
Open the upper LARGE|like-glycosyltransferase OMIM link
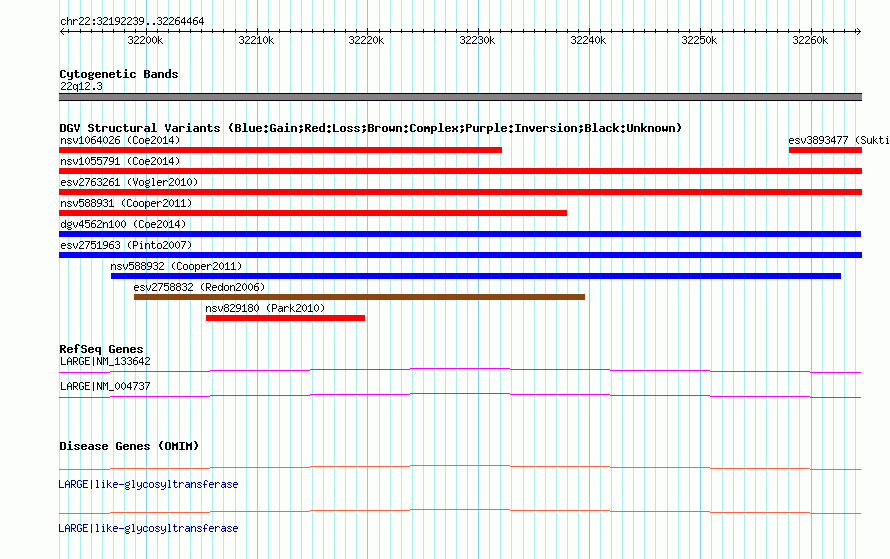[148, 484]
